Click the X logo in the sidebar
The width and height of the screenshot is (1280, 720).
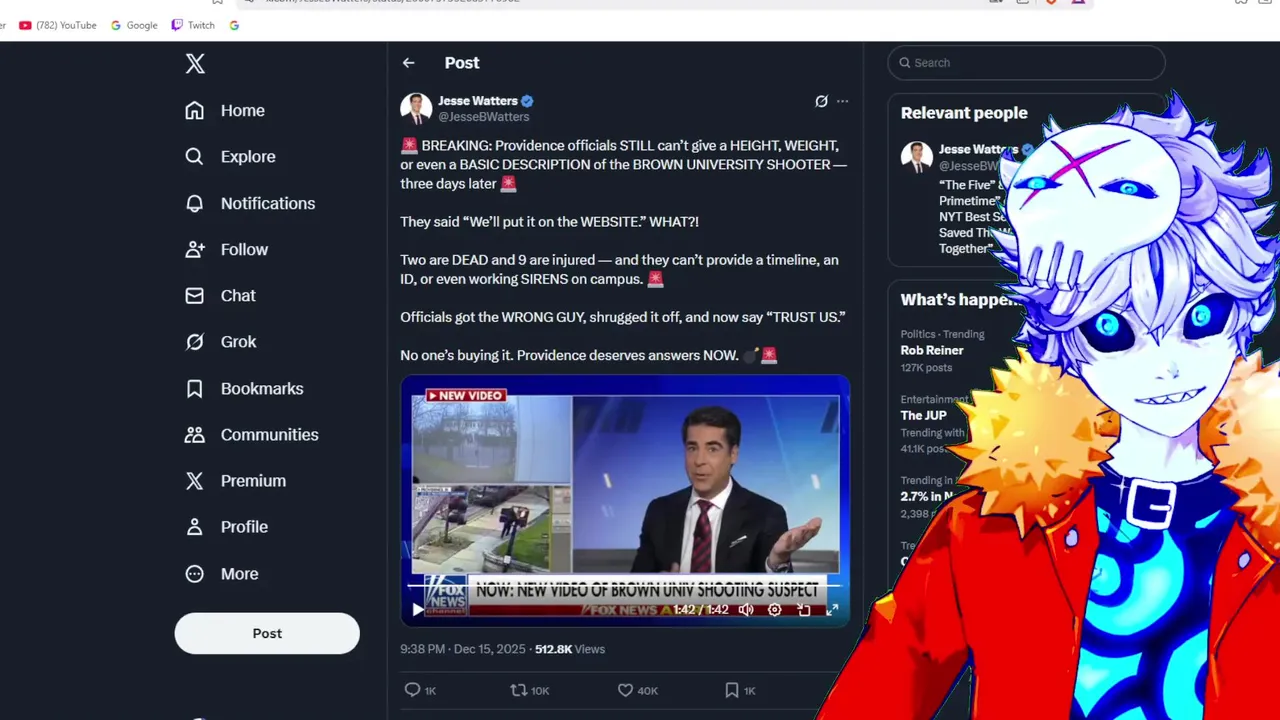195,64
